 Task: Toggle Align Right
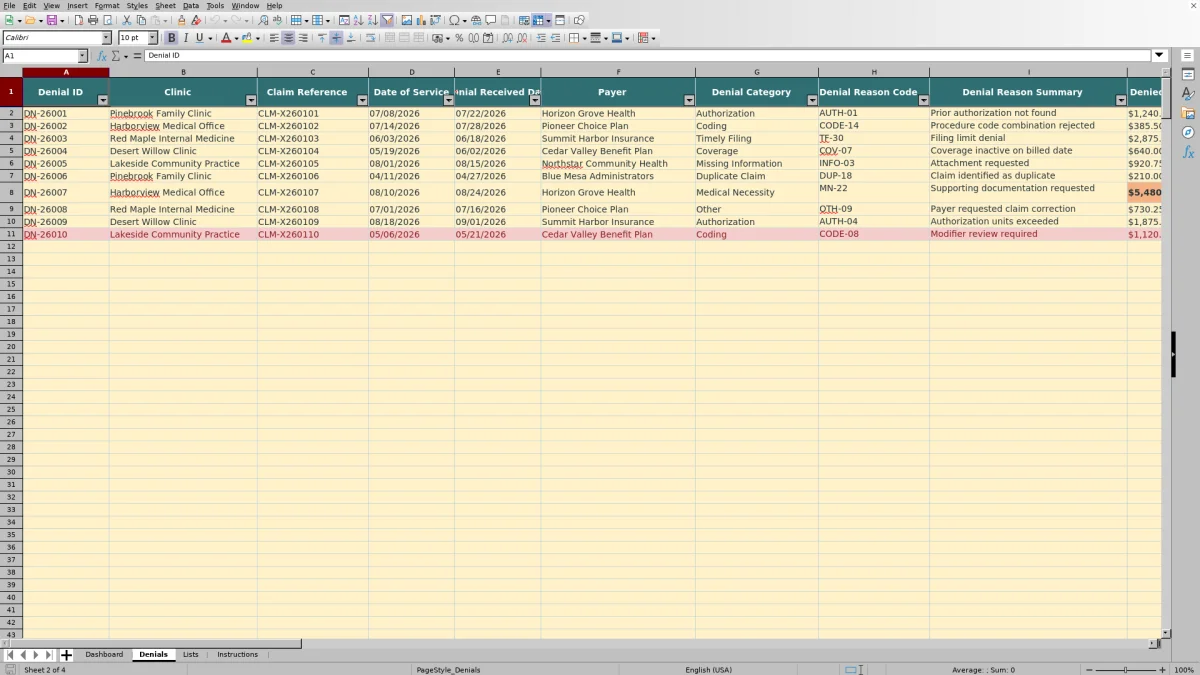(302, 38)
